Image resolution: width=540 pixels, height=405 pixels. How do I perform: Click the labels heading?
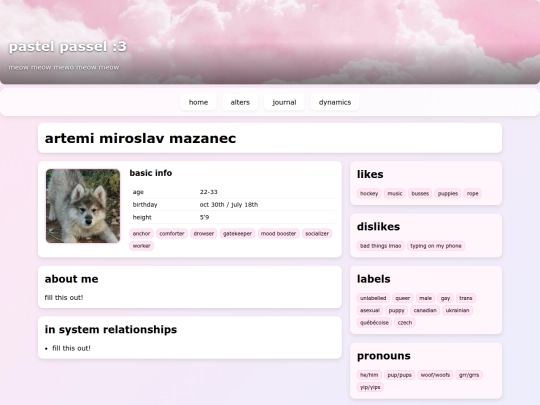click(x=374, y=279)
